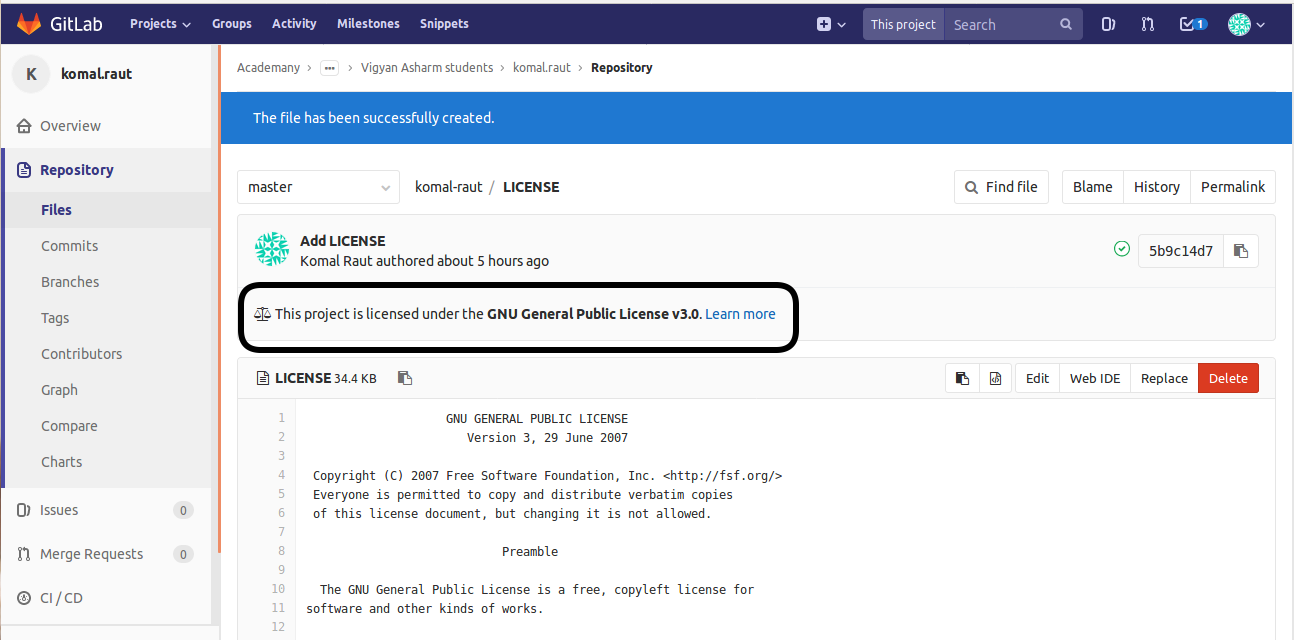The width and height of the screenshot is (1294, 640).
Task: Click the search magnifier icon in the top bar
Action: [x=1066, y=24]
